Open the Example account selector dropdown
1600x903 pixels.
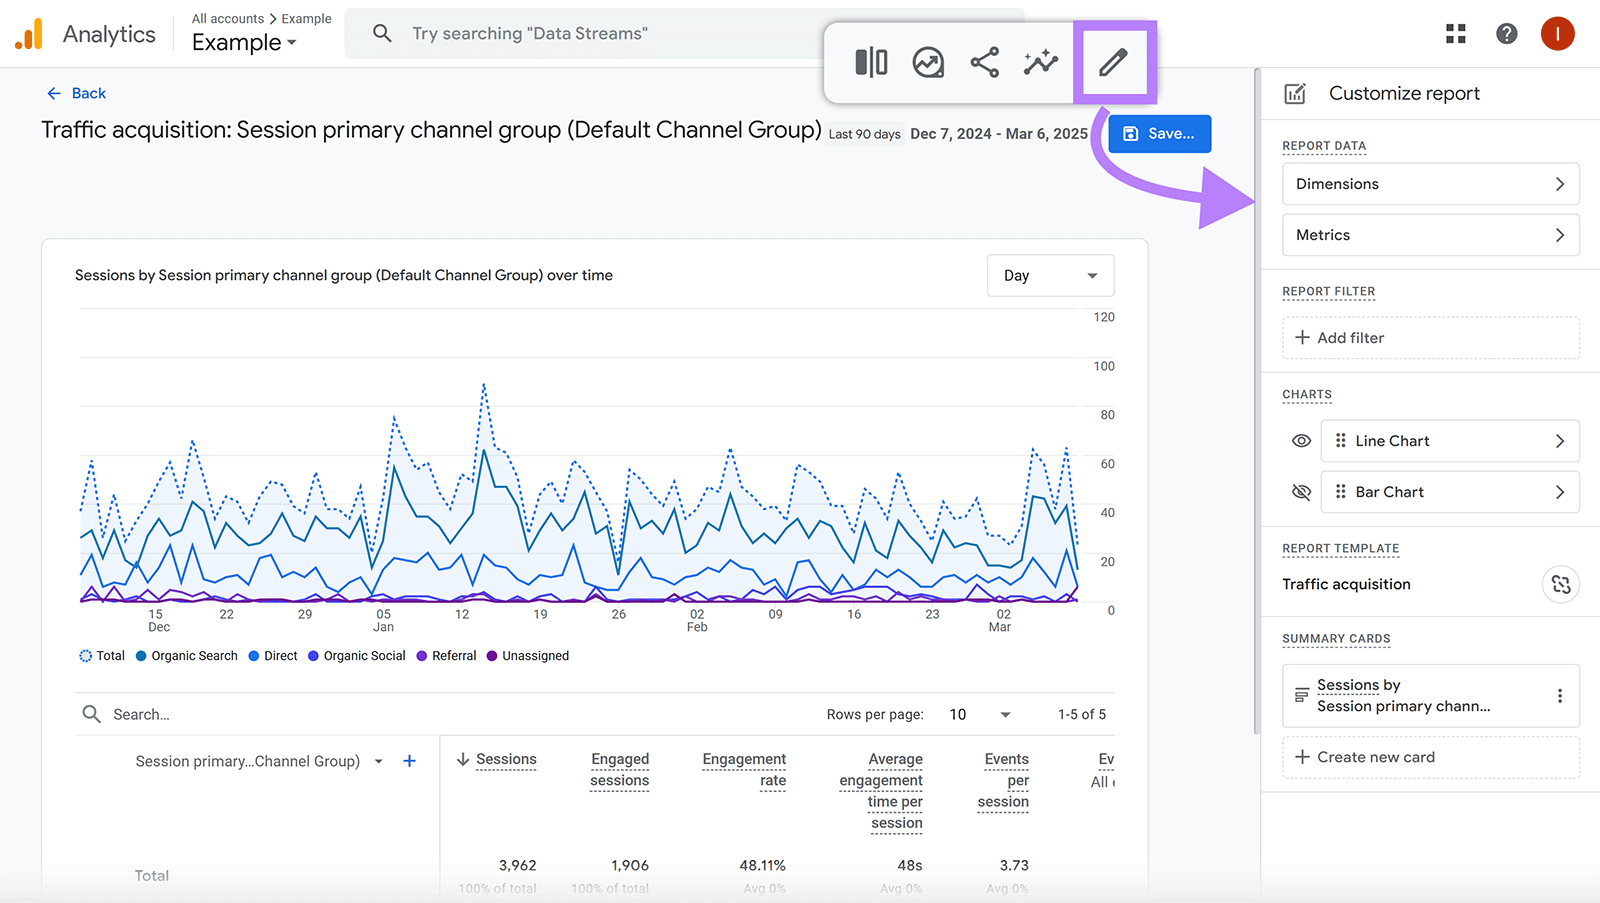244,43
